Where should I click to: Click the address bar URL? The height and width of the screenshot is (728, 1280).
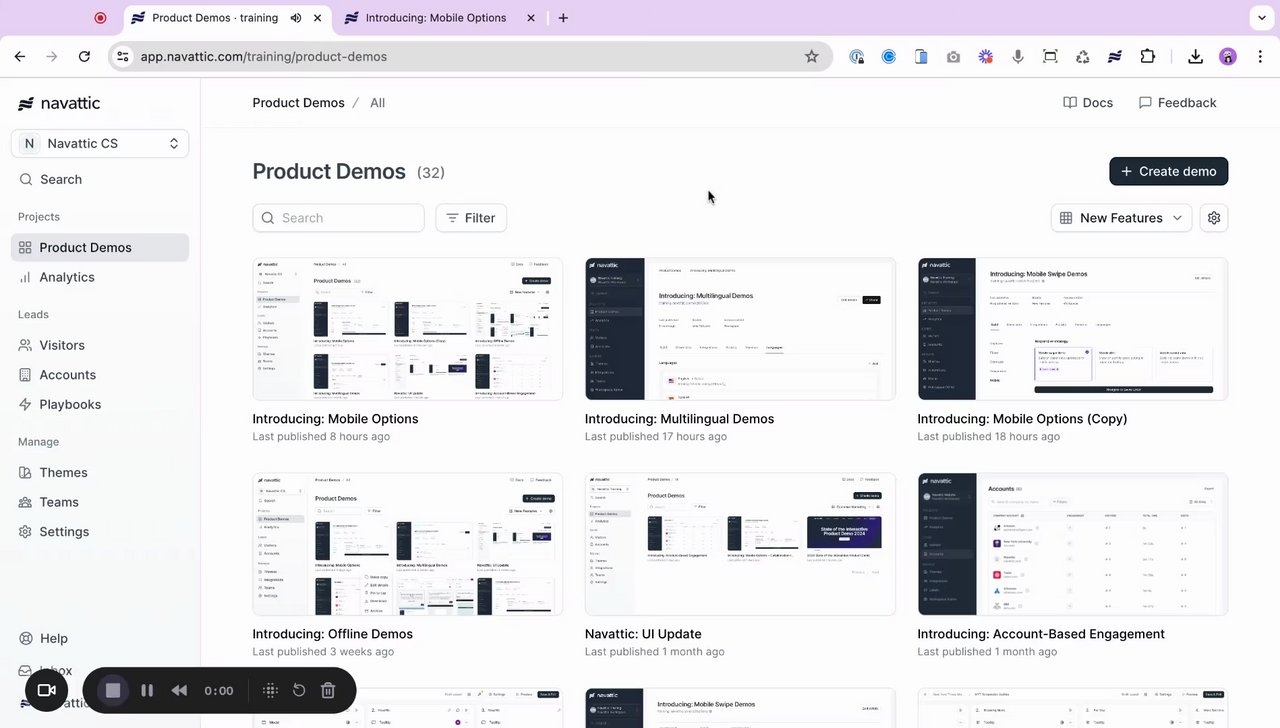click(x=263, y=57)
